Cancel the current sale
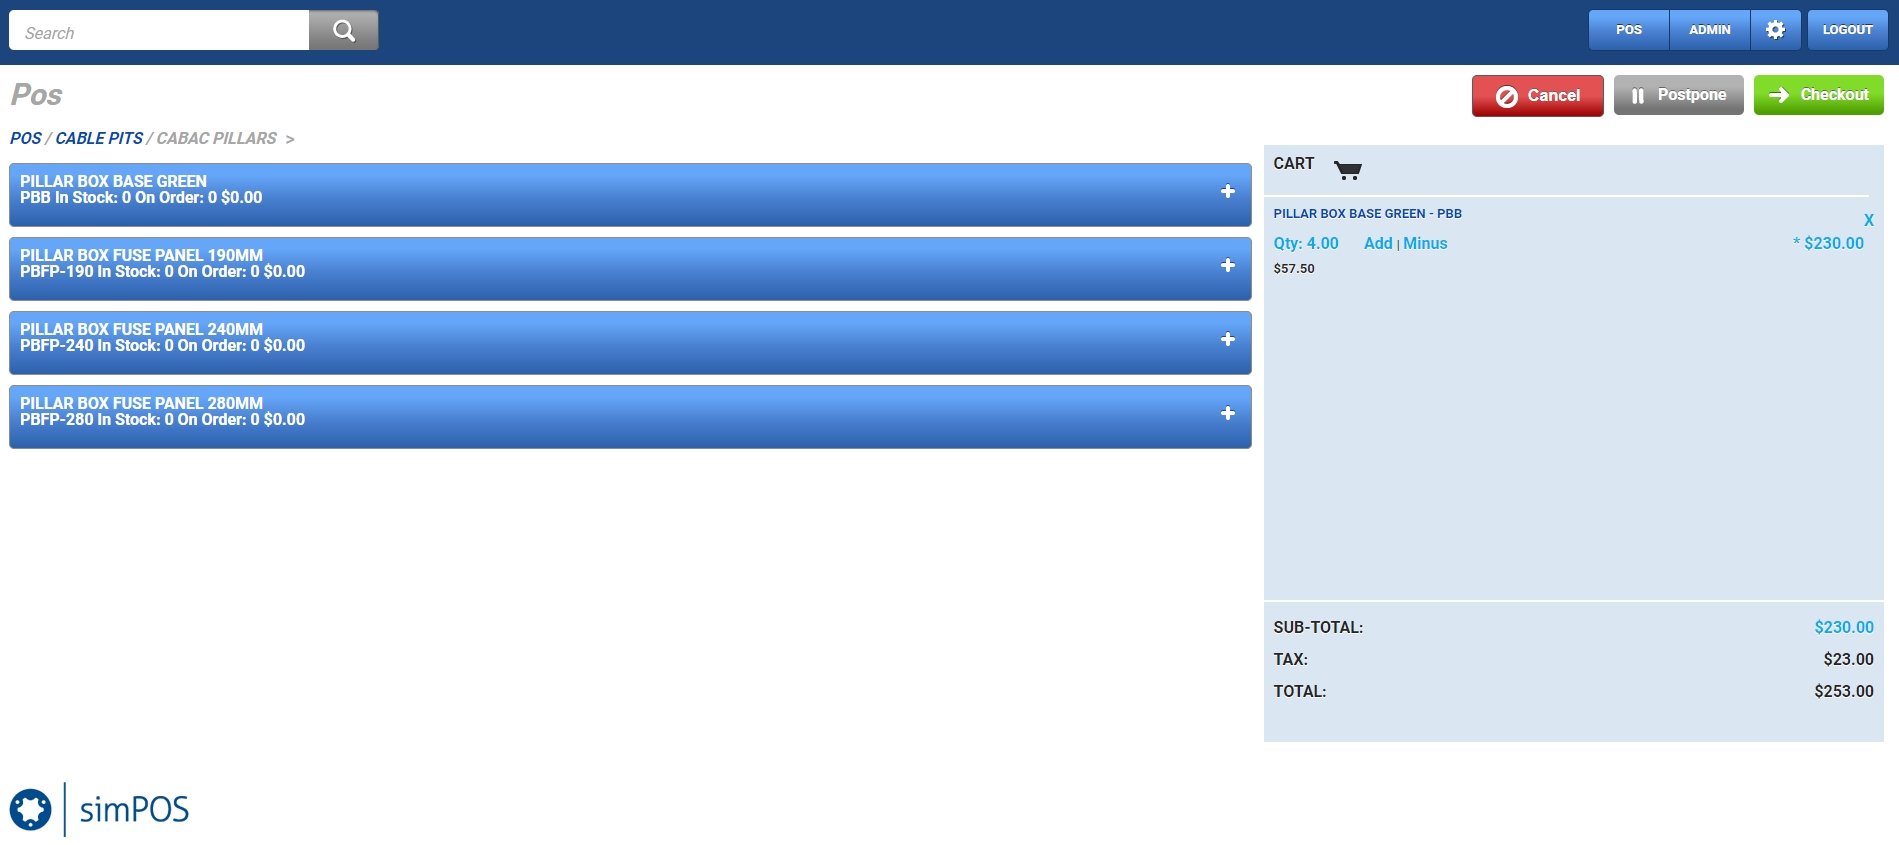The height and width of the screenshot is (845, 1899). pyautogui.click(x=1537, y=96)
